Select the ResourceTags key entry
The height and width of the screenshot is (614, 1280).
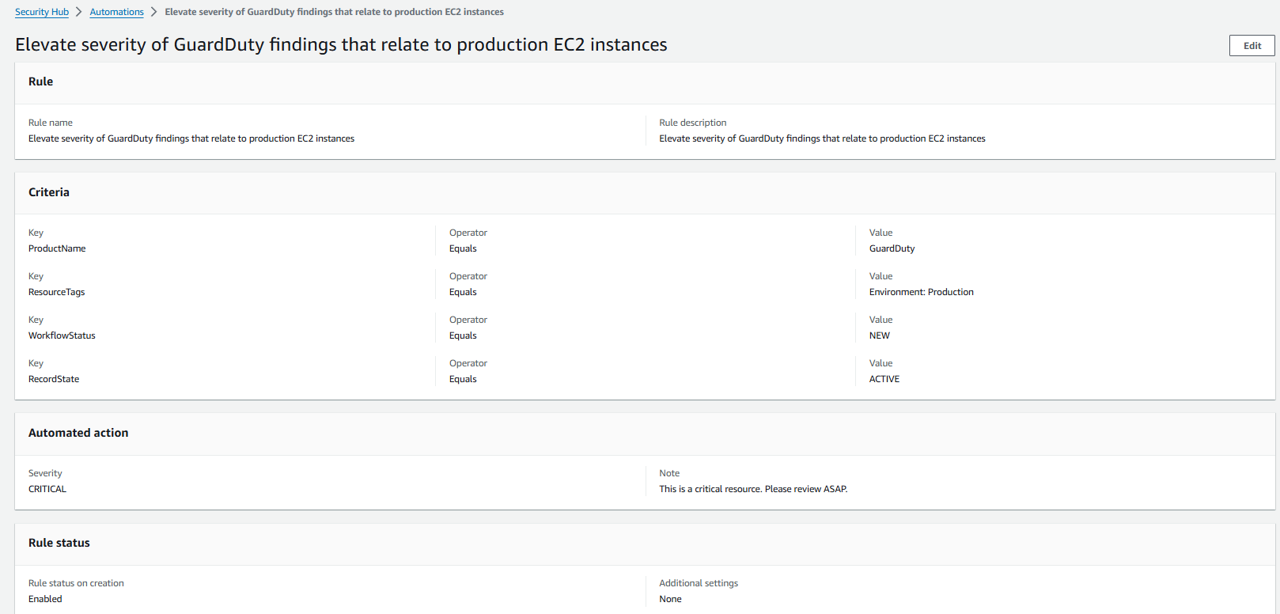56,292
